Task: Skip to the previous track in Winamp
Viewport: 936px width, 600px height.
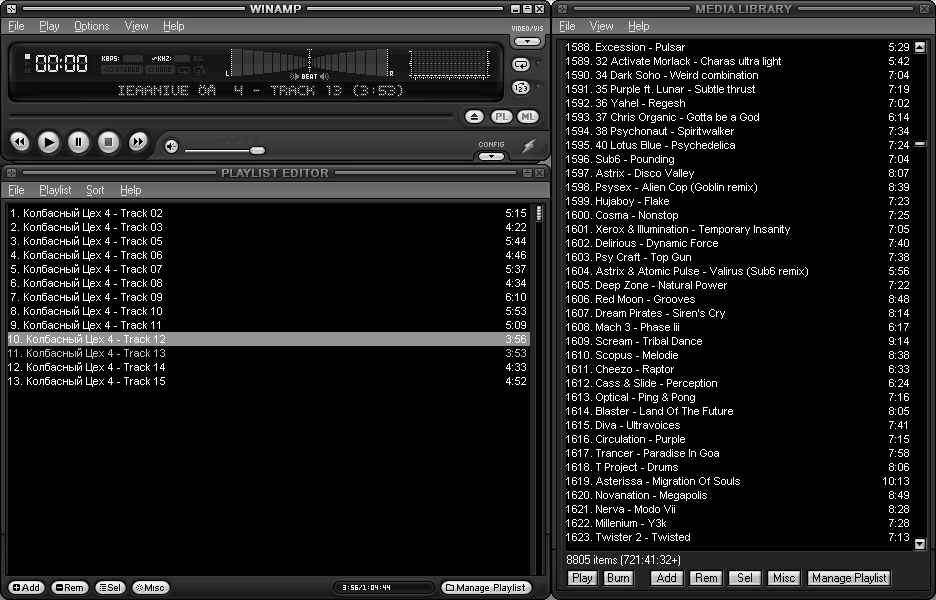Action: (x=20, y=142)
